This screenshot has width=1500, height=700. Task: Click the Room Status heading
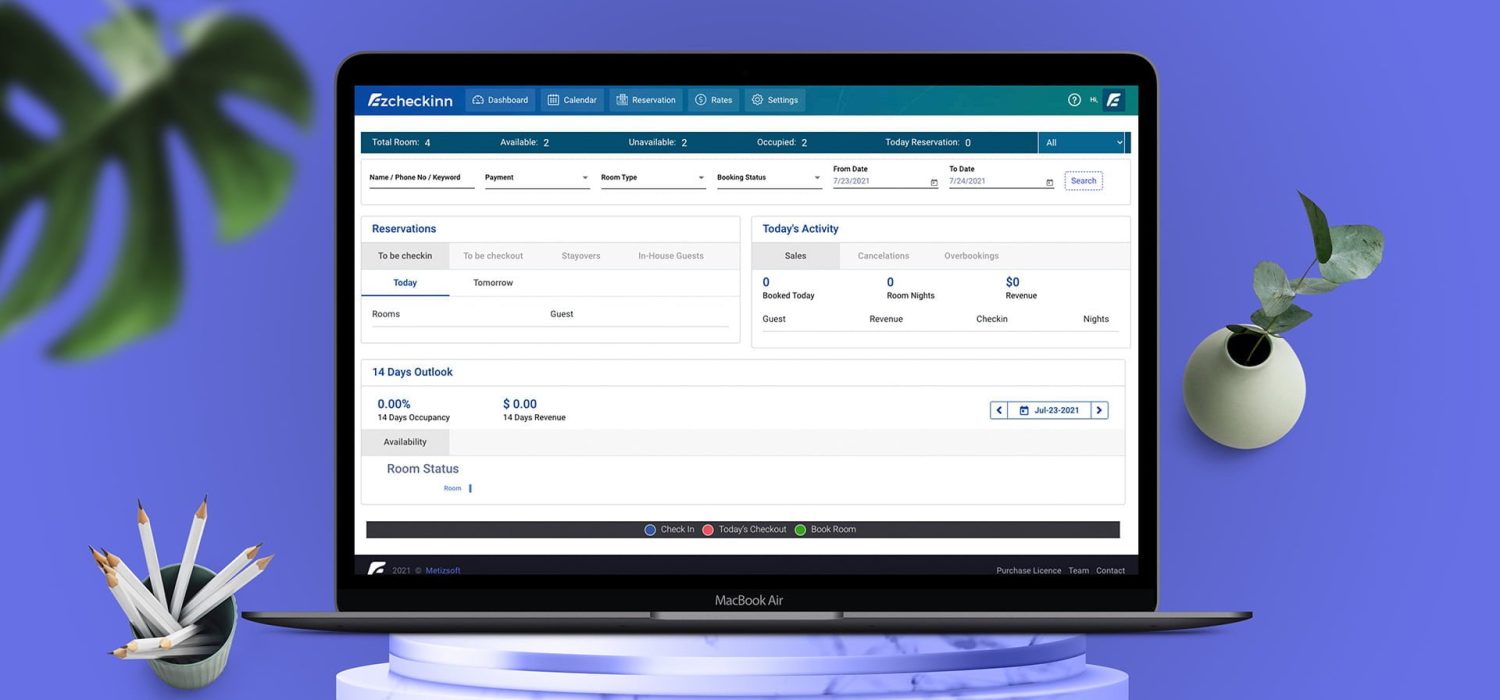(x=423, y=469)
